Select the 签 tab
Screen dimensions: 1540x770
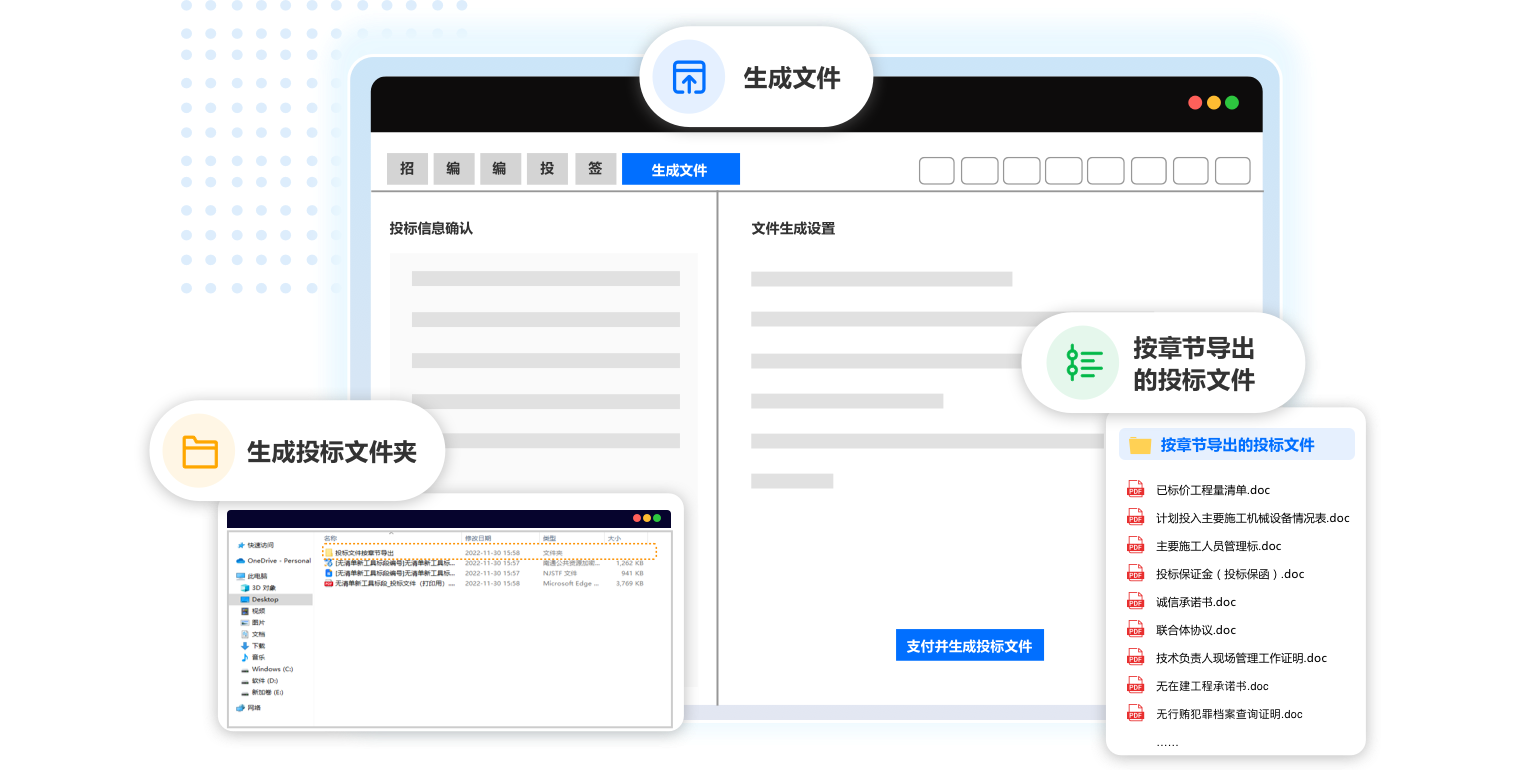coord(595,169)
